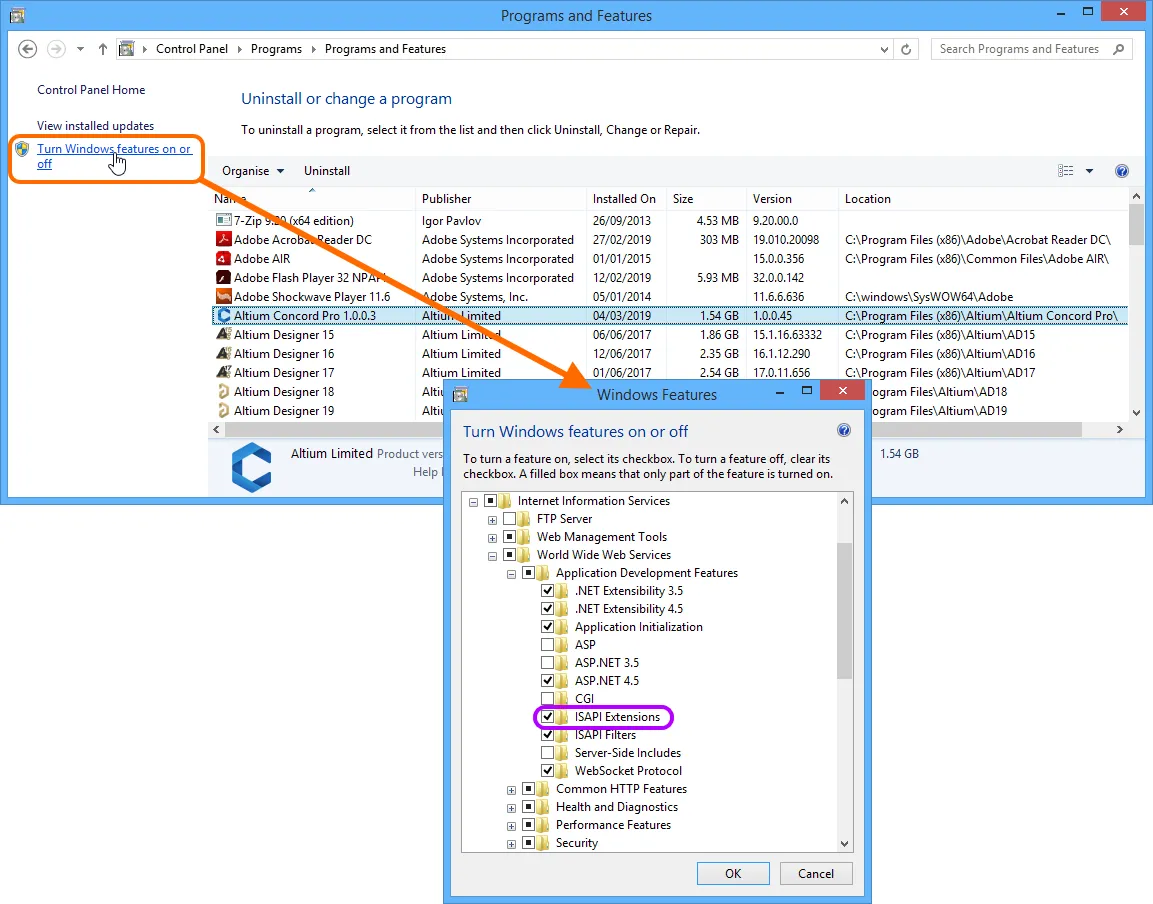Change view using the view icon
The height and width of the screenshot is (904, 1153).
pyautogui.click(x=1065, y=171)
